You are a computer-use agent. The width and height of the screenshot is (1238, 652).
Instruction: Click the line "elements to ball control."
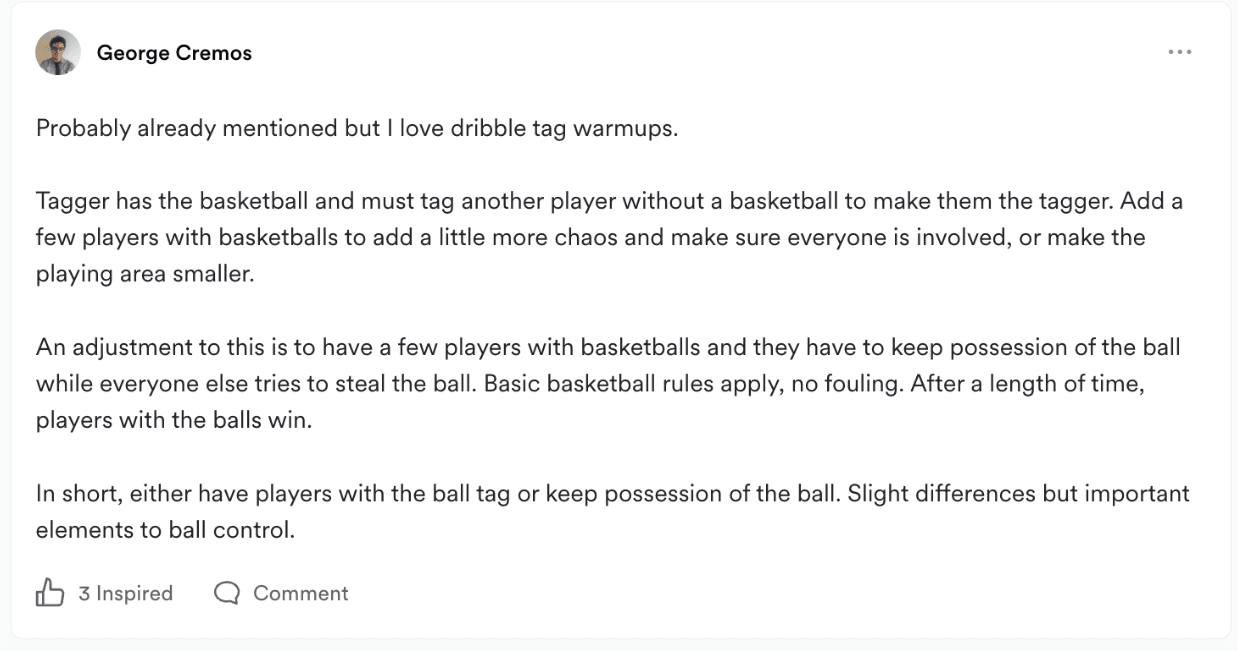[x=166, y=530]
